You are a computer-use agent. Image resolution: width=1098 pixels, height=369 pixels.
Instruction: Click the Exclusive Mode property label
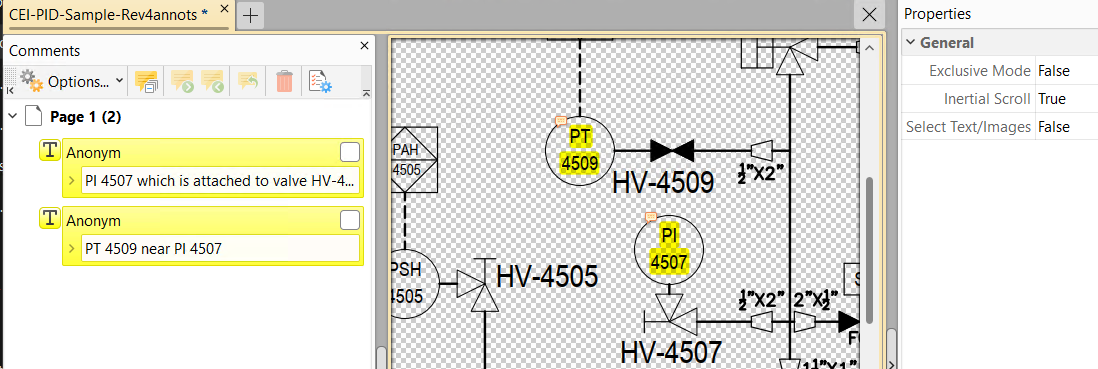pyautogui.click(x=980, y=71)
